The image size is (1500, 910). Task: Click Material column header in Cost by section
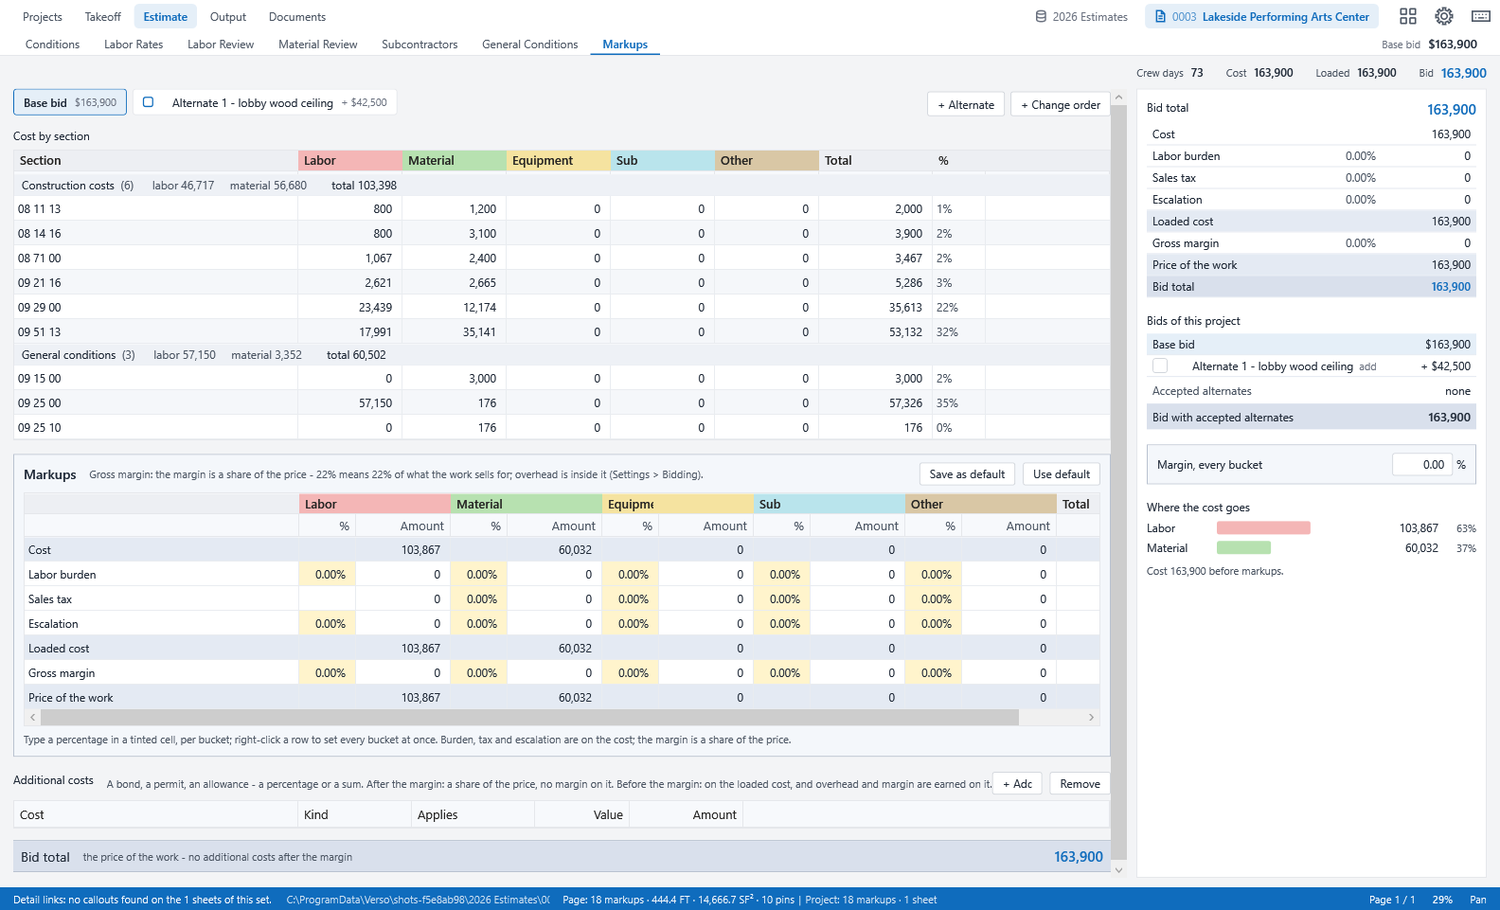(454, 160)
